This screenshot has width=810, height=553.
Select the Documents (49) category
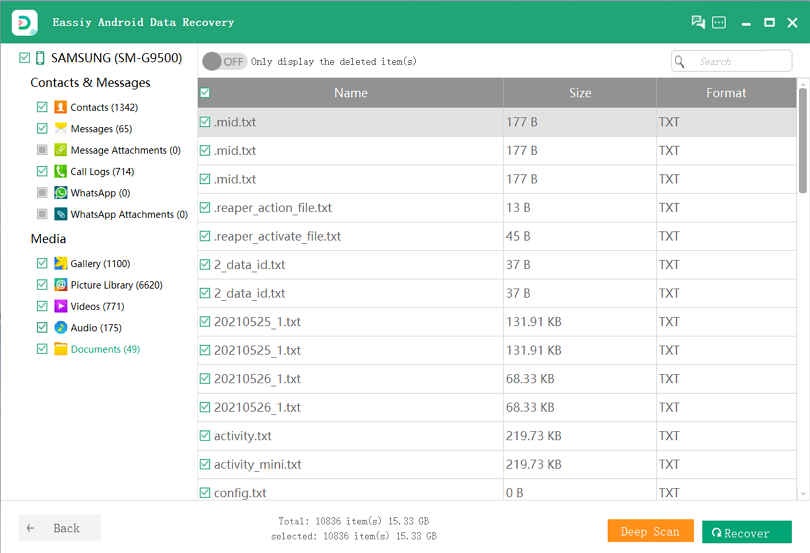(105, 349)
